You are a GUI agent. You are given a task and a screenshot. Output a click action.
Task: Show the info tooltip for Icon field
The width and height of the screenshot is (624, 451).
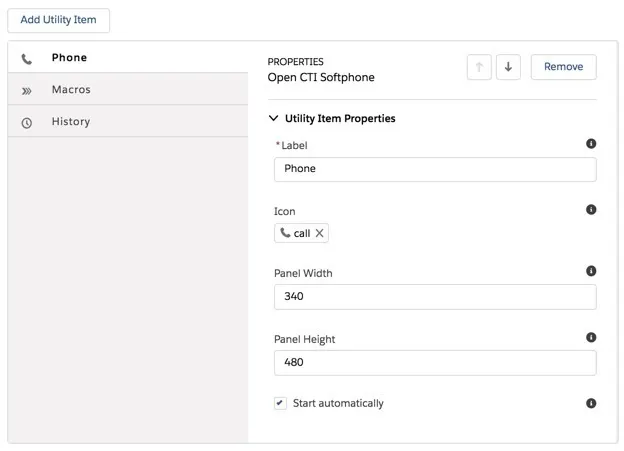point(591,209)
